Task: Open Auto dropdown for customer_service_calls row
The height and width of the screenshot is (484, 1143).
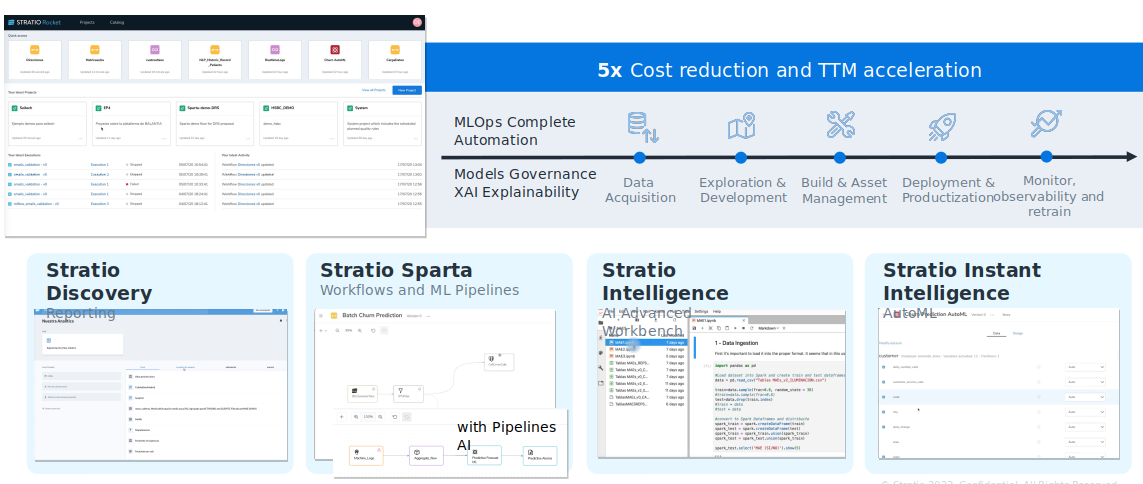Action: (x=1085, y=382)
